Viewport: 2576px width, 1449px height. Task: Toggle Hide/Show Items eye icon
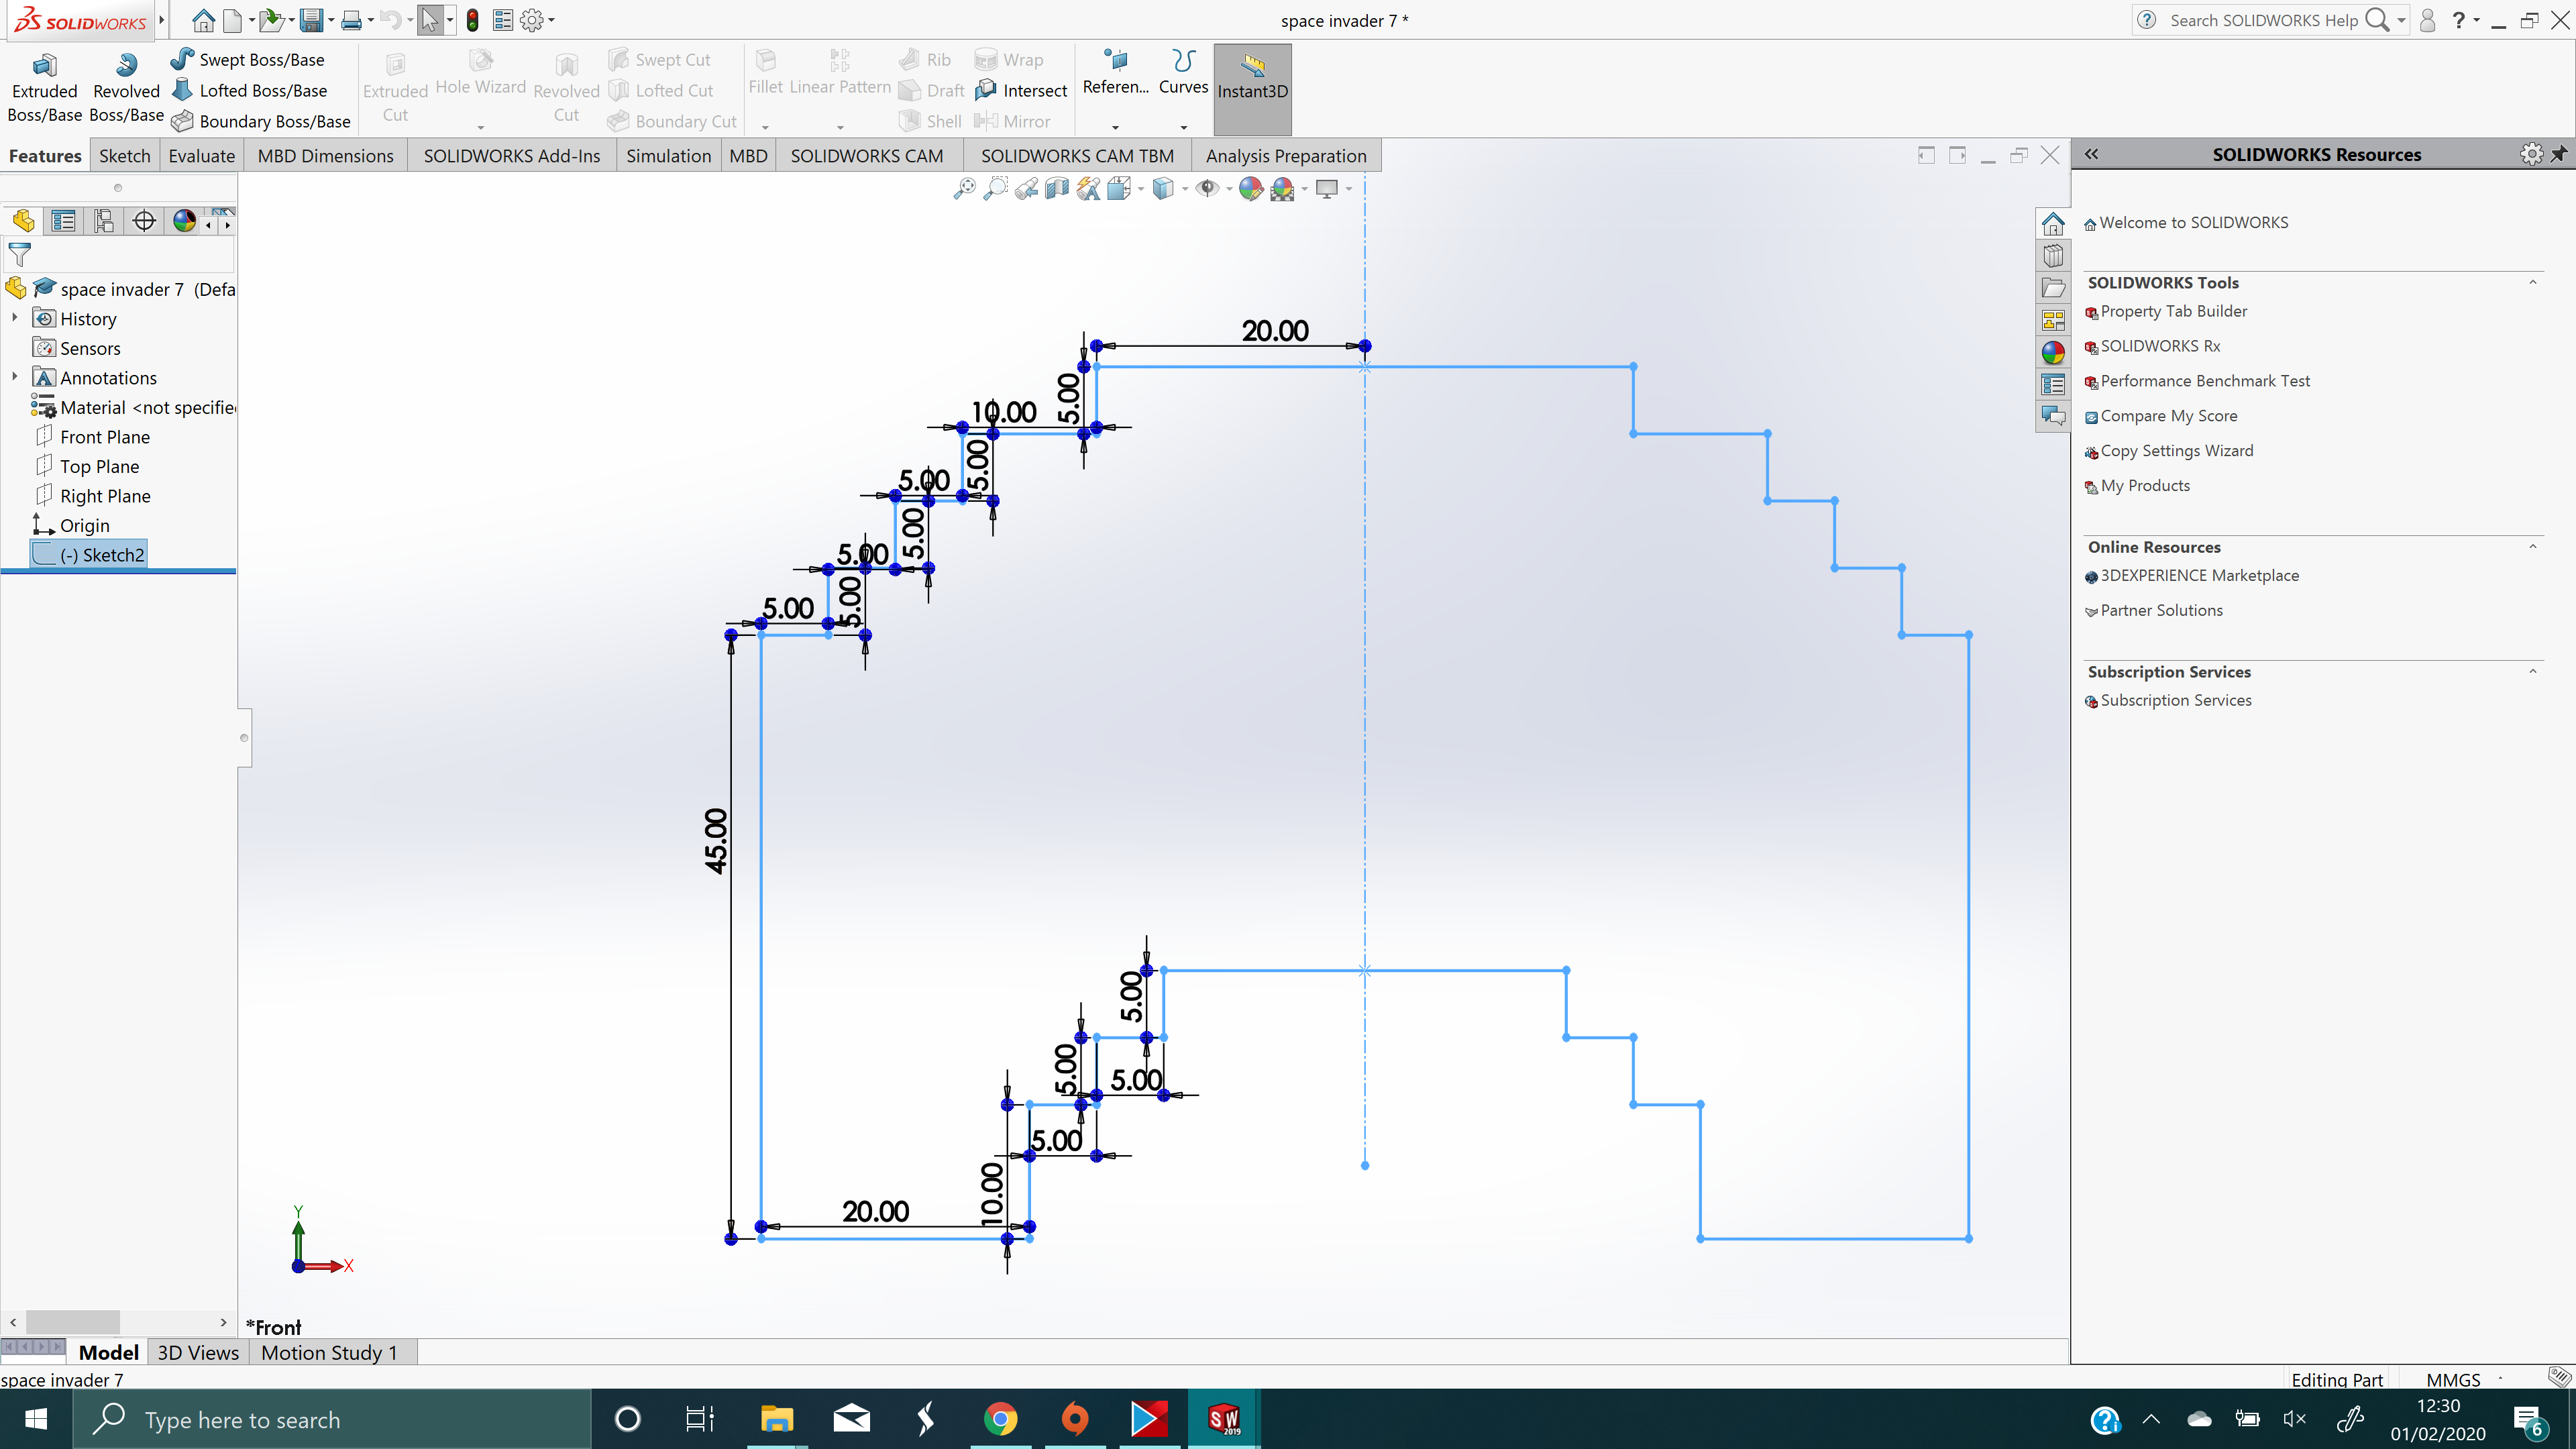(1207, 188)
